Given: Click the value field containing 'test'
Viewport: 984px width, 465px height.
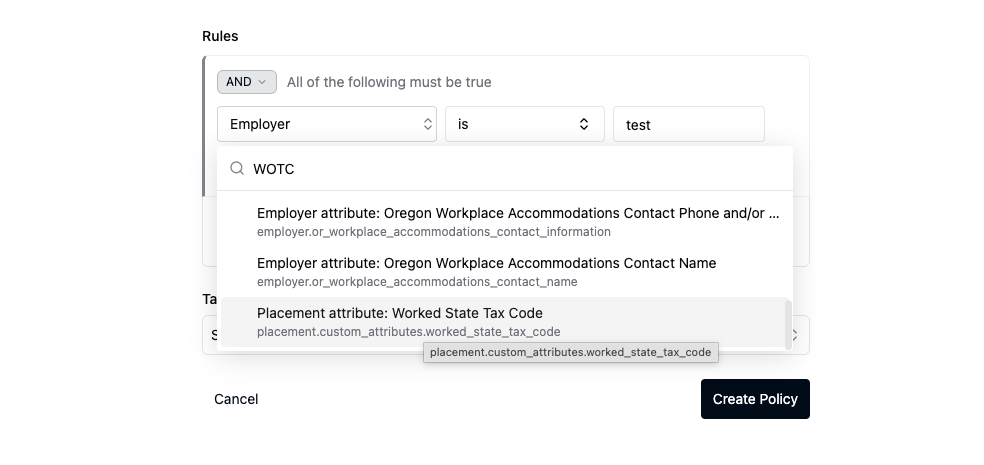Looking at the screenshot, I should point(688,124).
